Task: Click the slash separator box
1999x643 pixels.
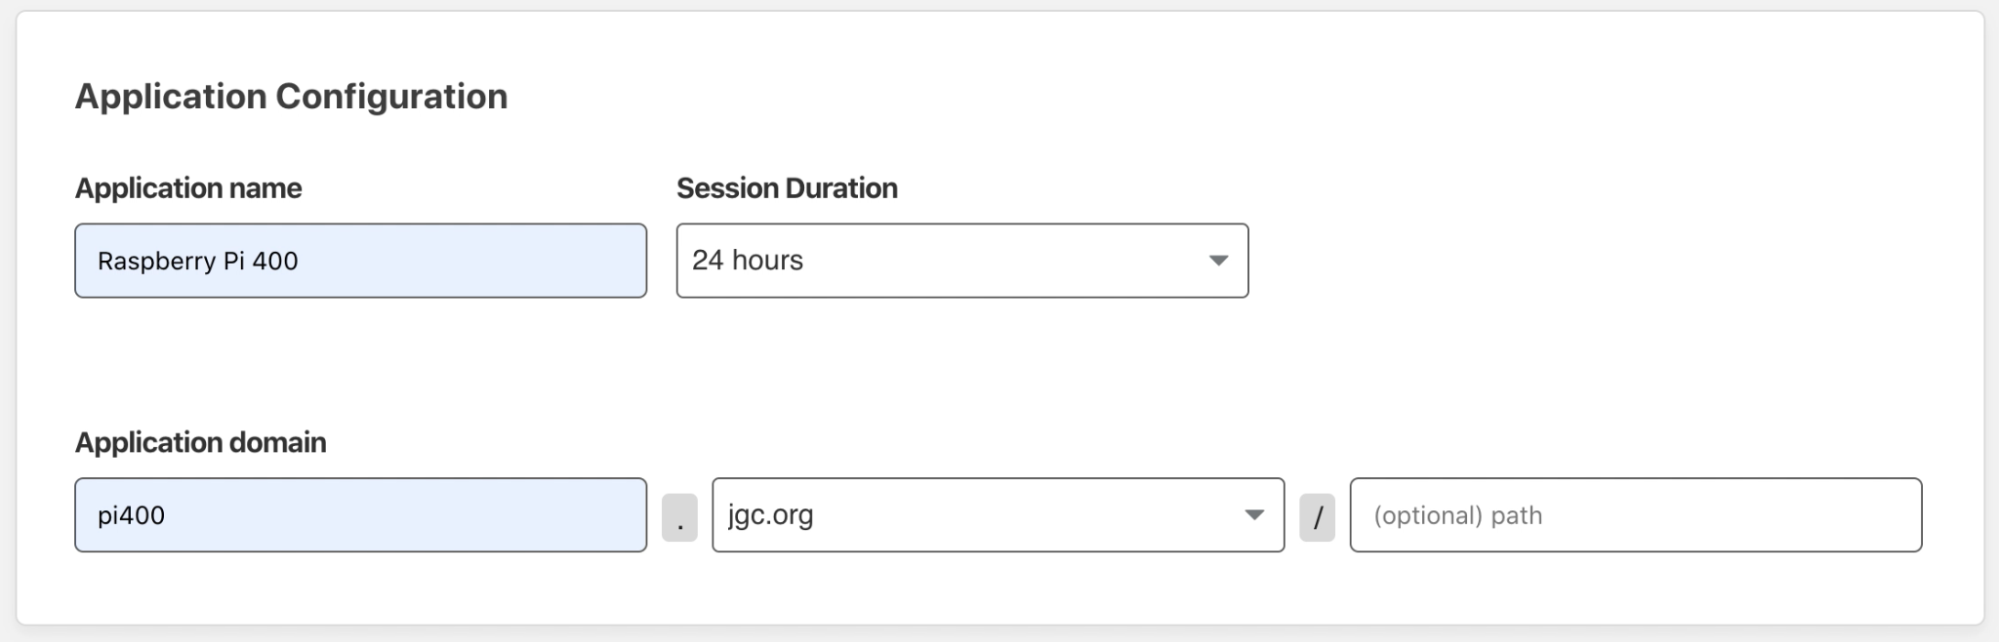Action: (1317, 516)
